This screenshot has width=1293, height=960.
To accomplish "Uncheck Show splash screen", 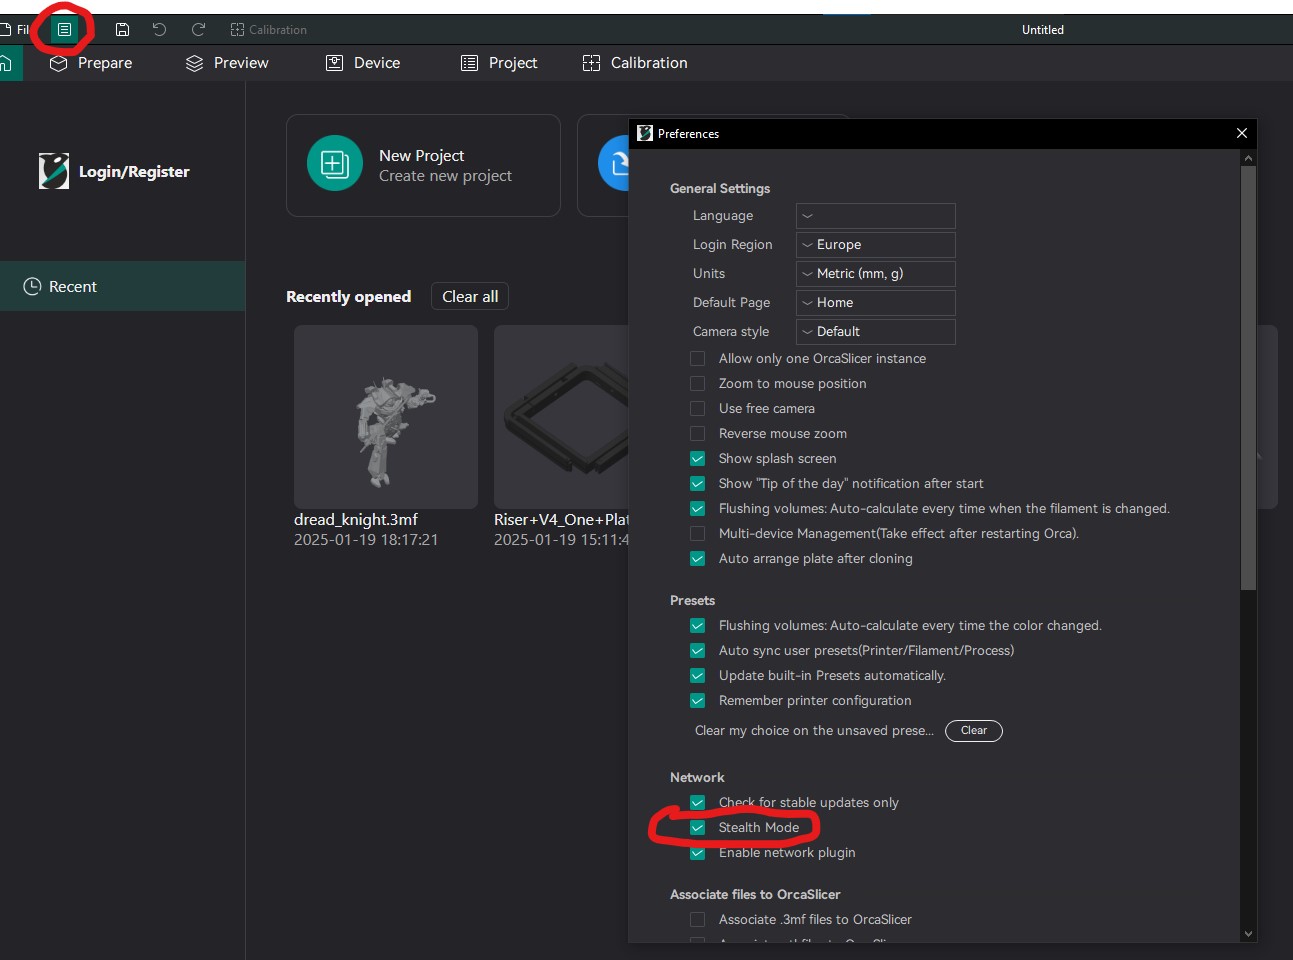I will pyautogui.click(x=698, y=459).
